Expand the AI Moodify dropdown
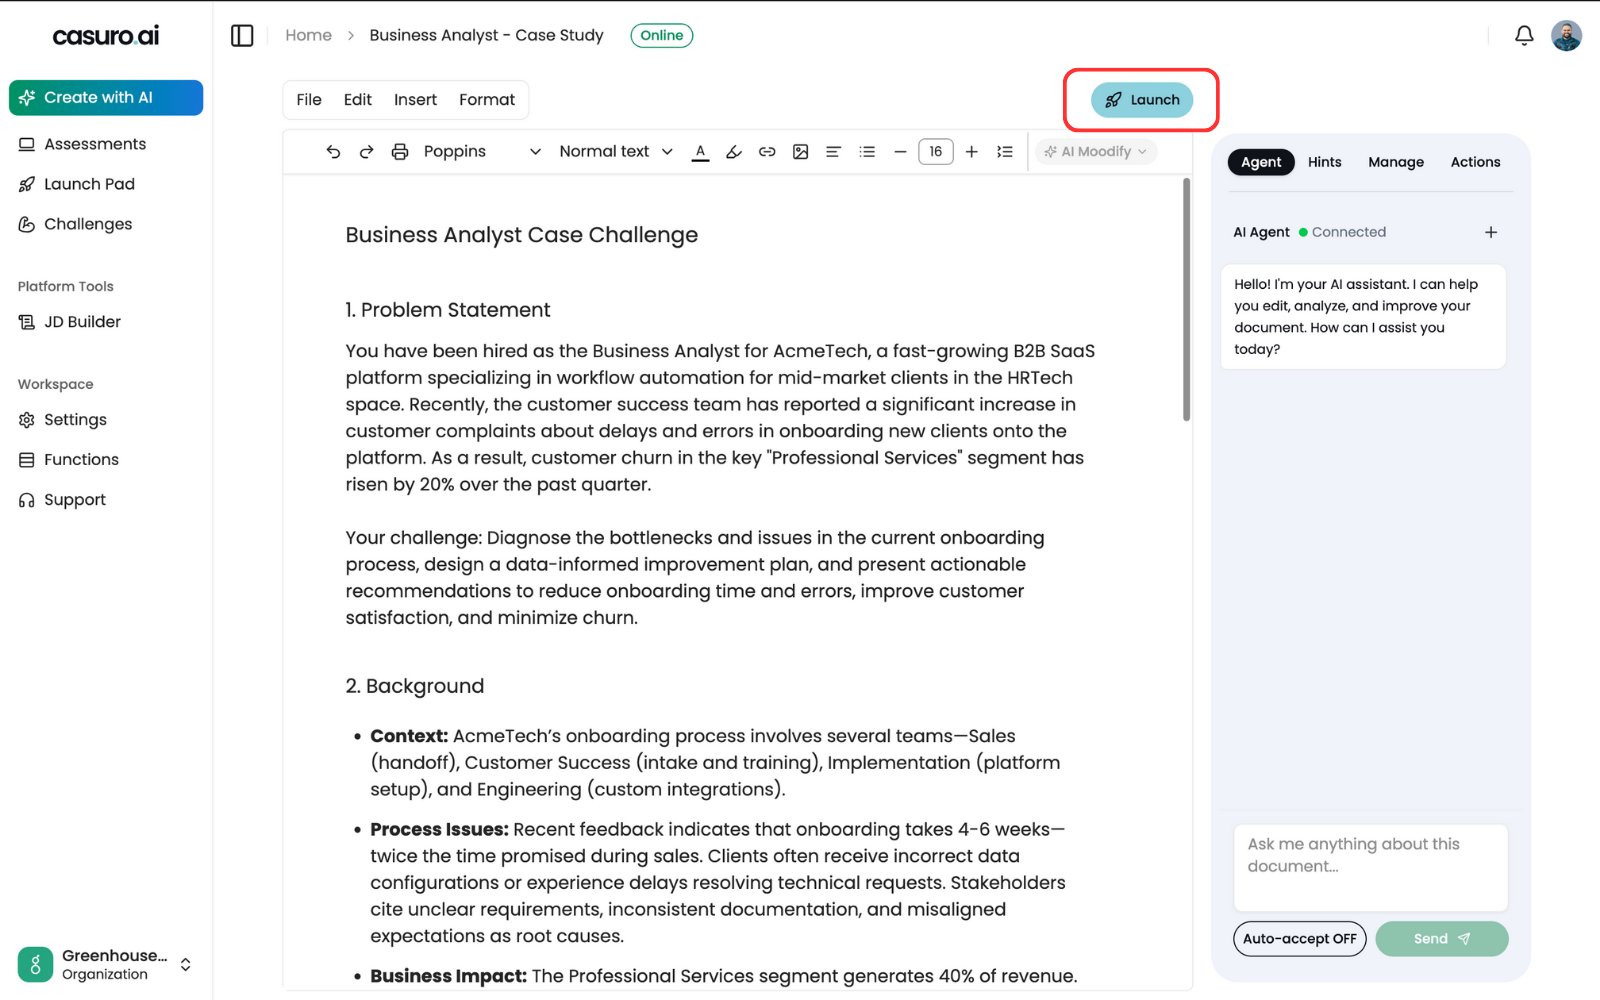Image resolution: width=1600 pixels, height=1000 pixels. pos(1095,152)
